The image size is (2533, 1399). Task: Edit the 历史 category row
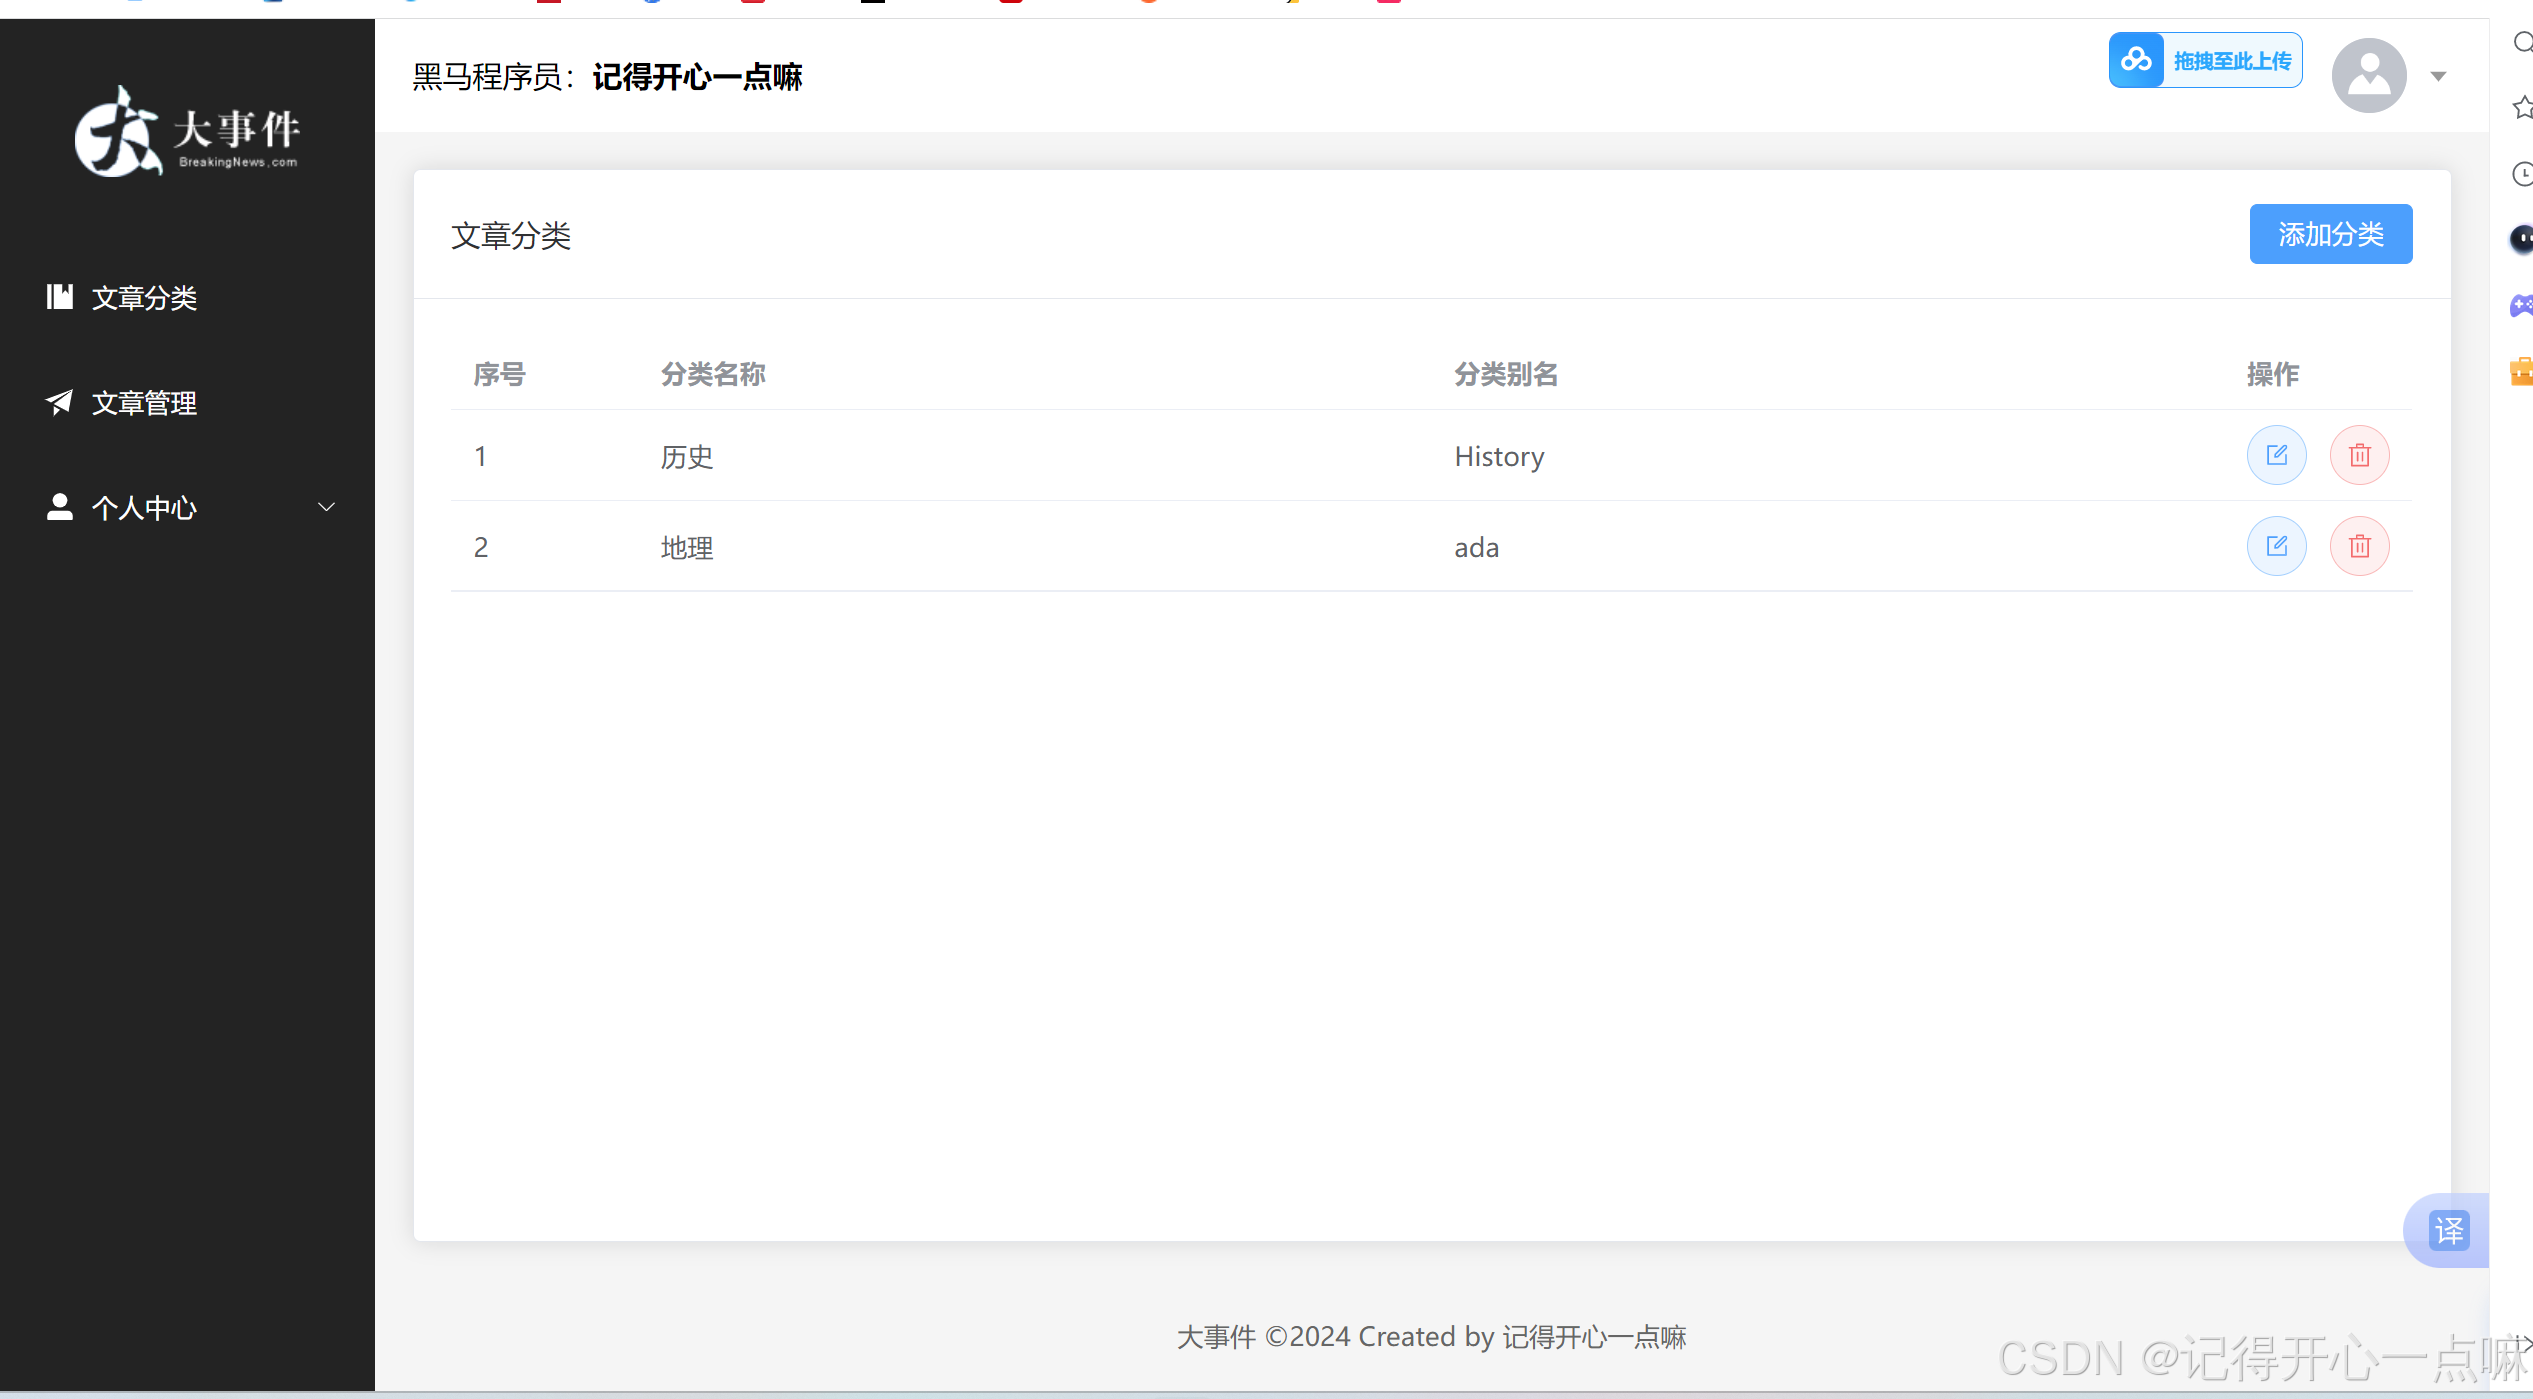(x=2277, y=455)
